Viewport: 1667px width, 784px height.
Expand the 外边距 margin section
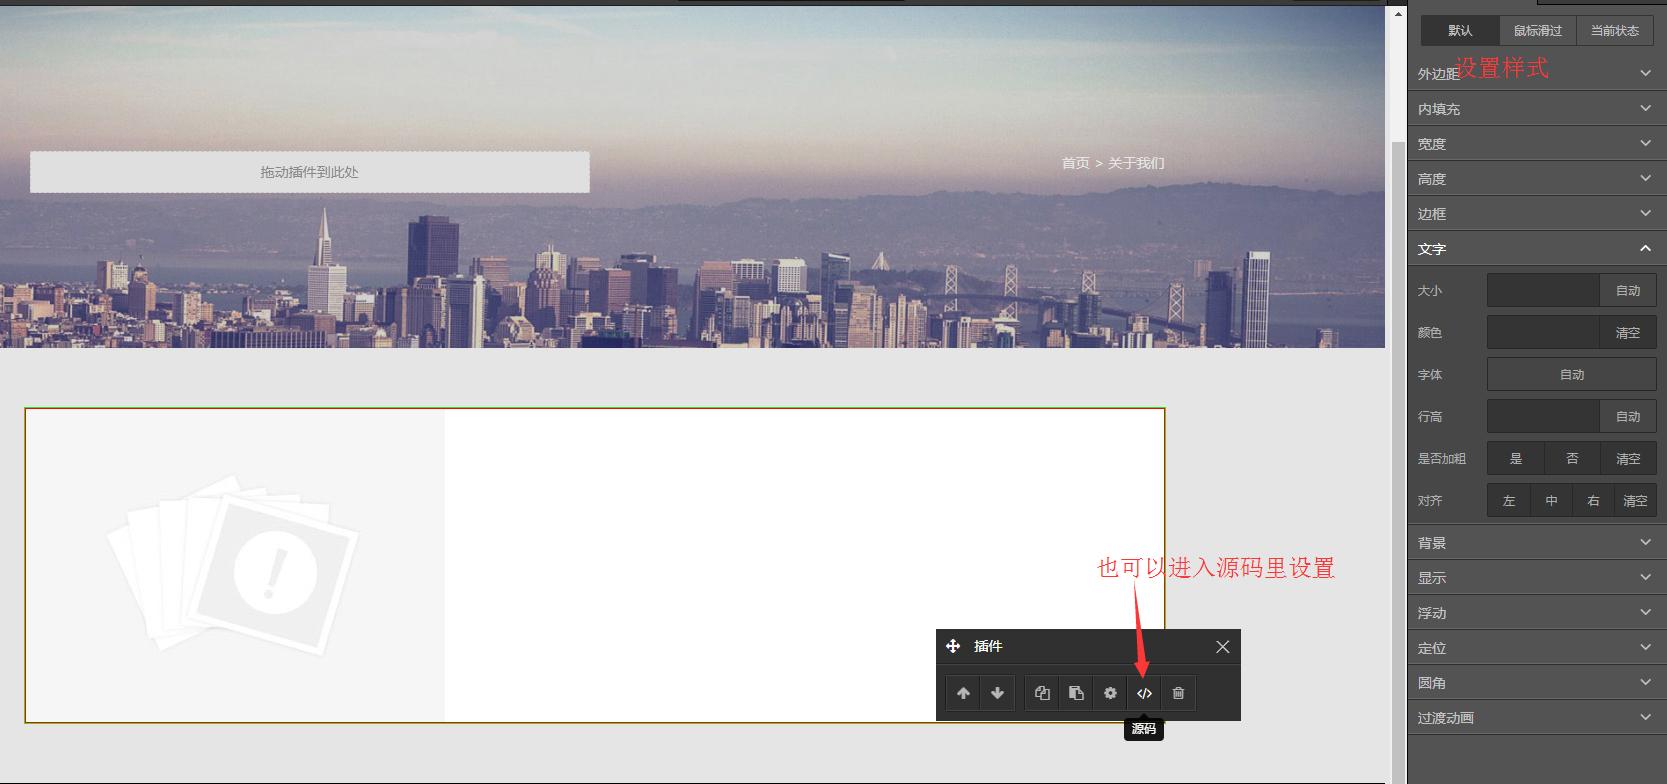tap(1536, 74)
